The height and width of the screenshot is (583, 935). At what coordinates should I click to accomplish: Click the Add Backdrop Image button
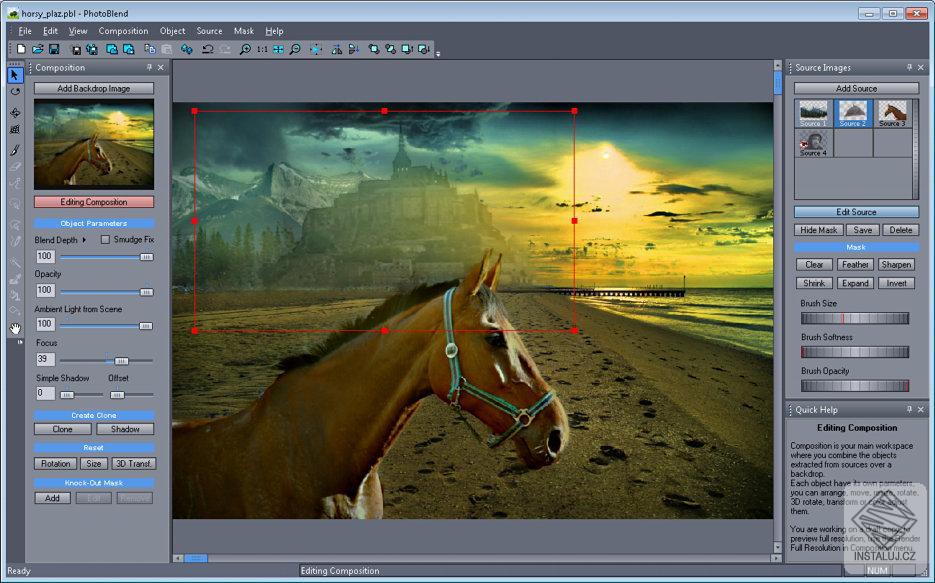94,89
